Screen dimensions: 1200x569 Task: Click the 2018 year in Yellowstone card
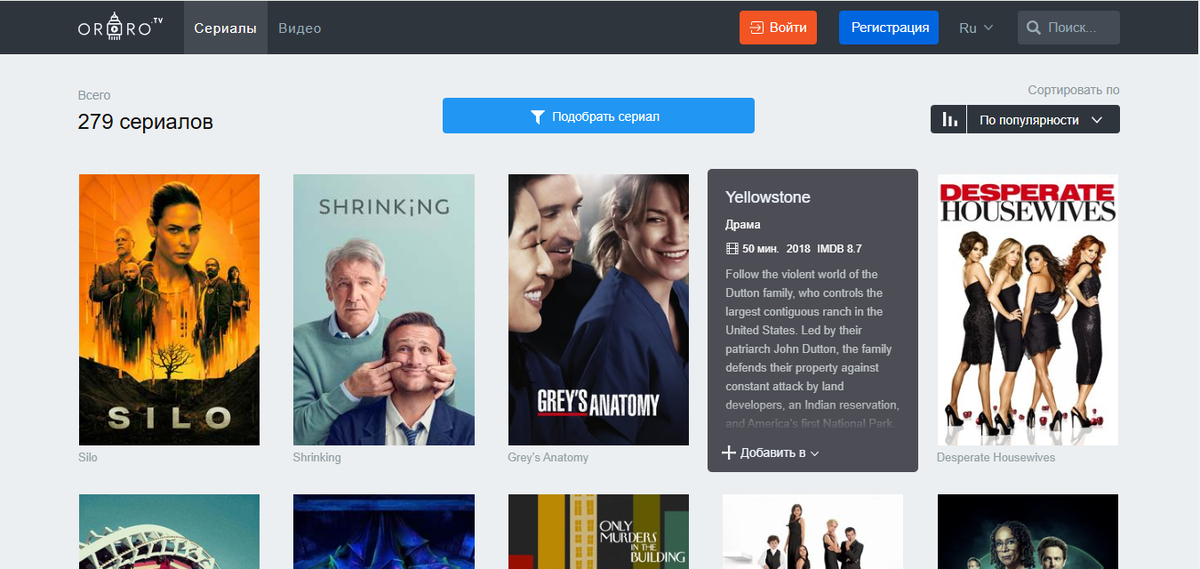pos(798,248)
